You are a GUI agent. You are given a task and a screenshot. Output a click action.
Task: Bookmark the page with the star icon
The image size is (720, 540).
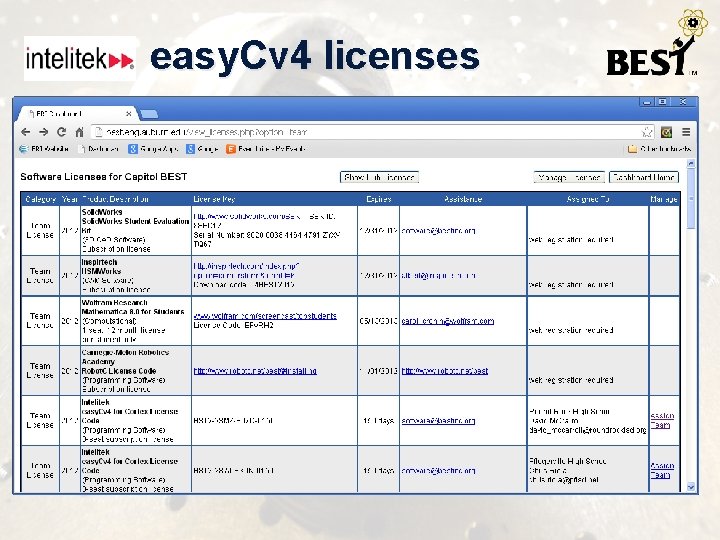[x=647, y=132]
